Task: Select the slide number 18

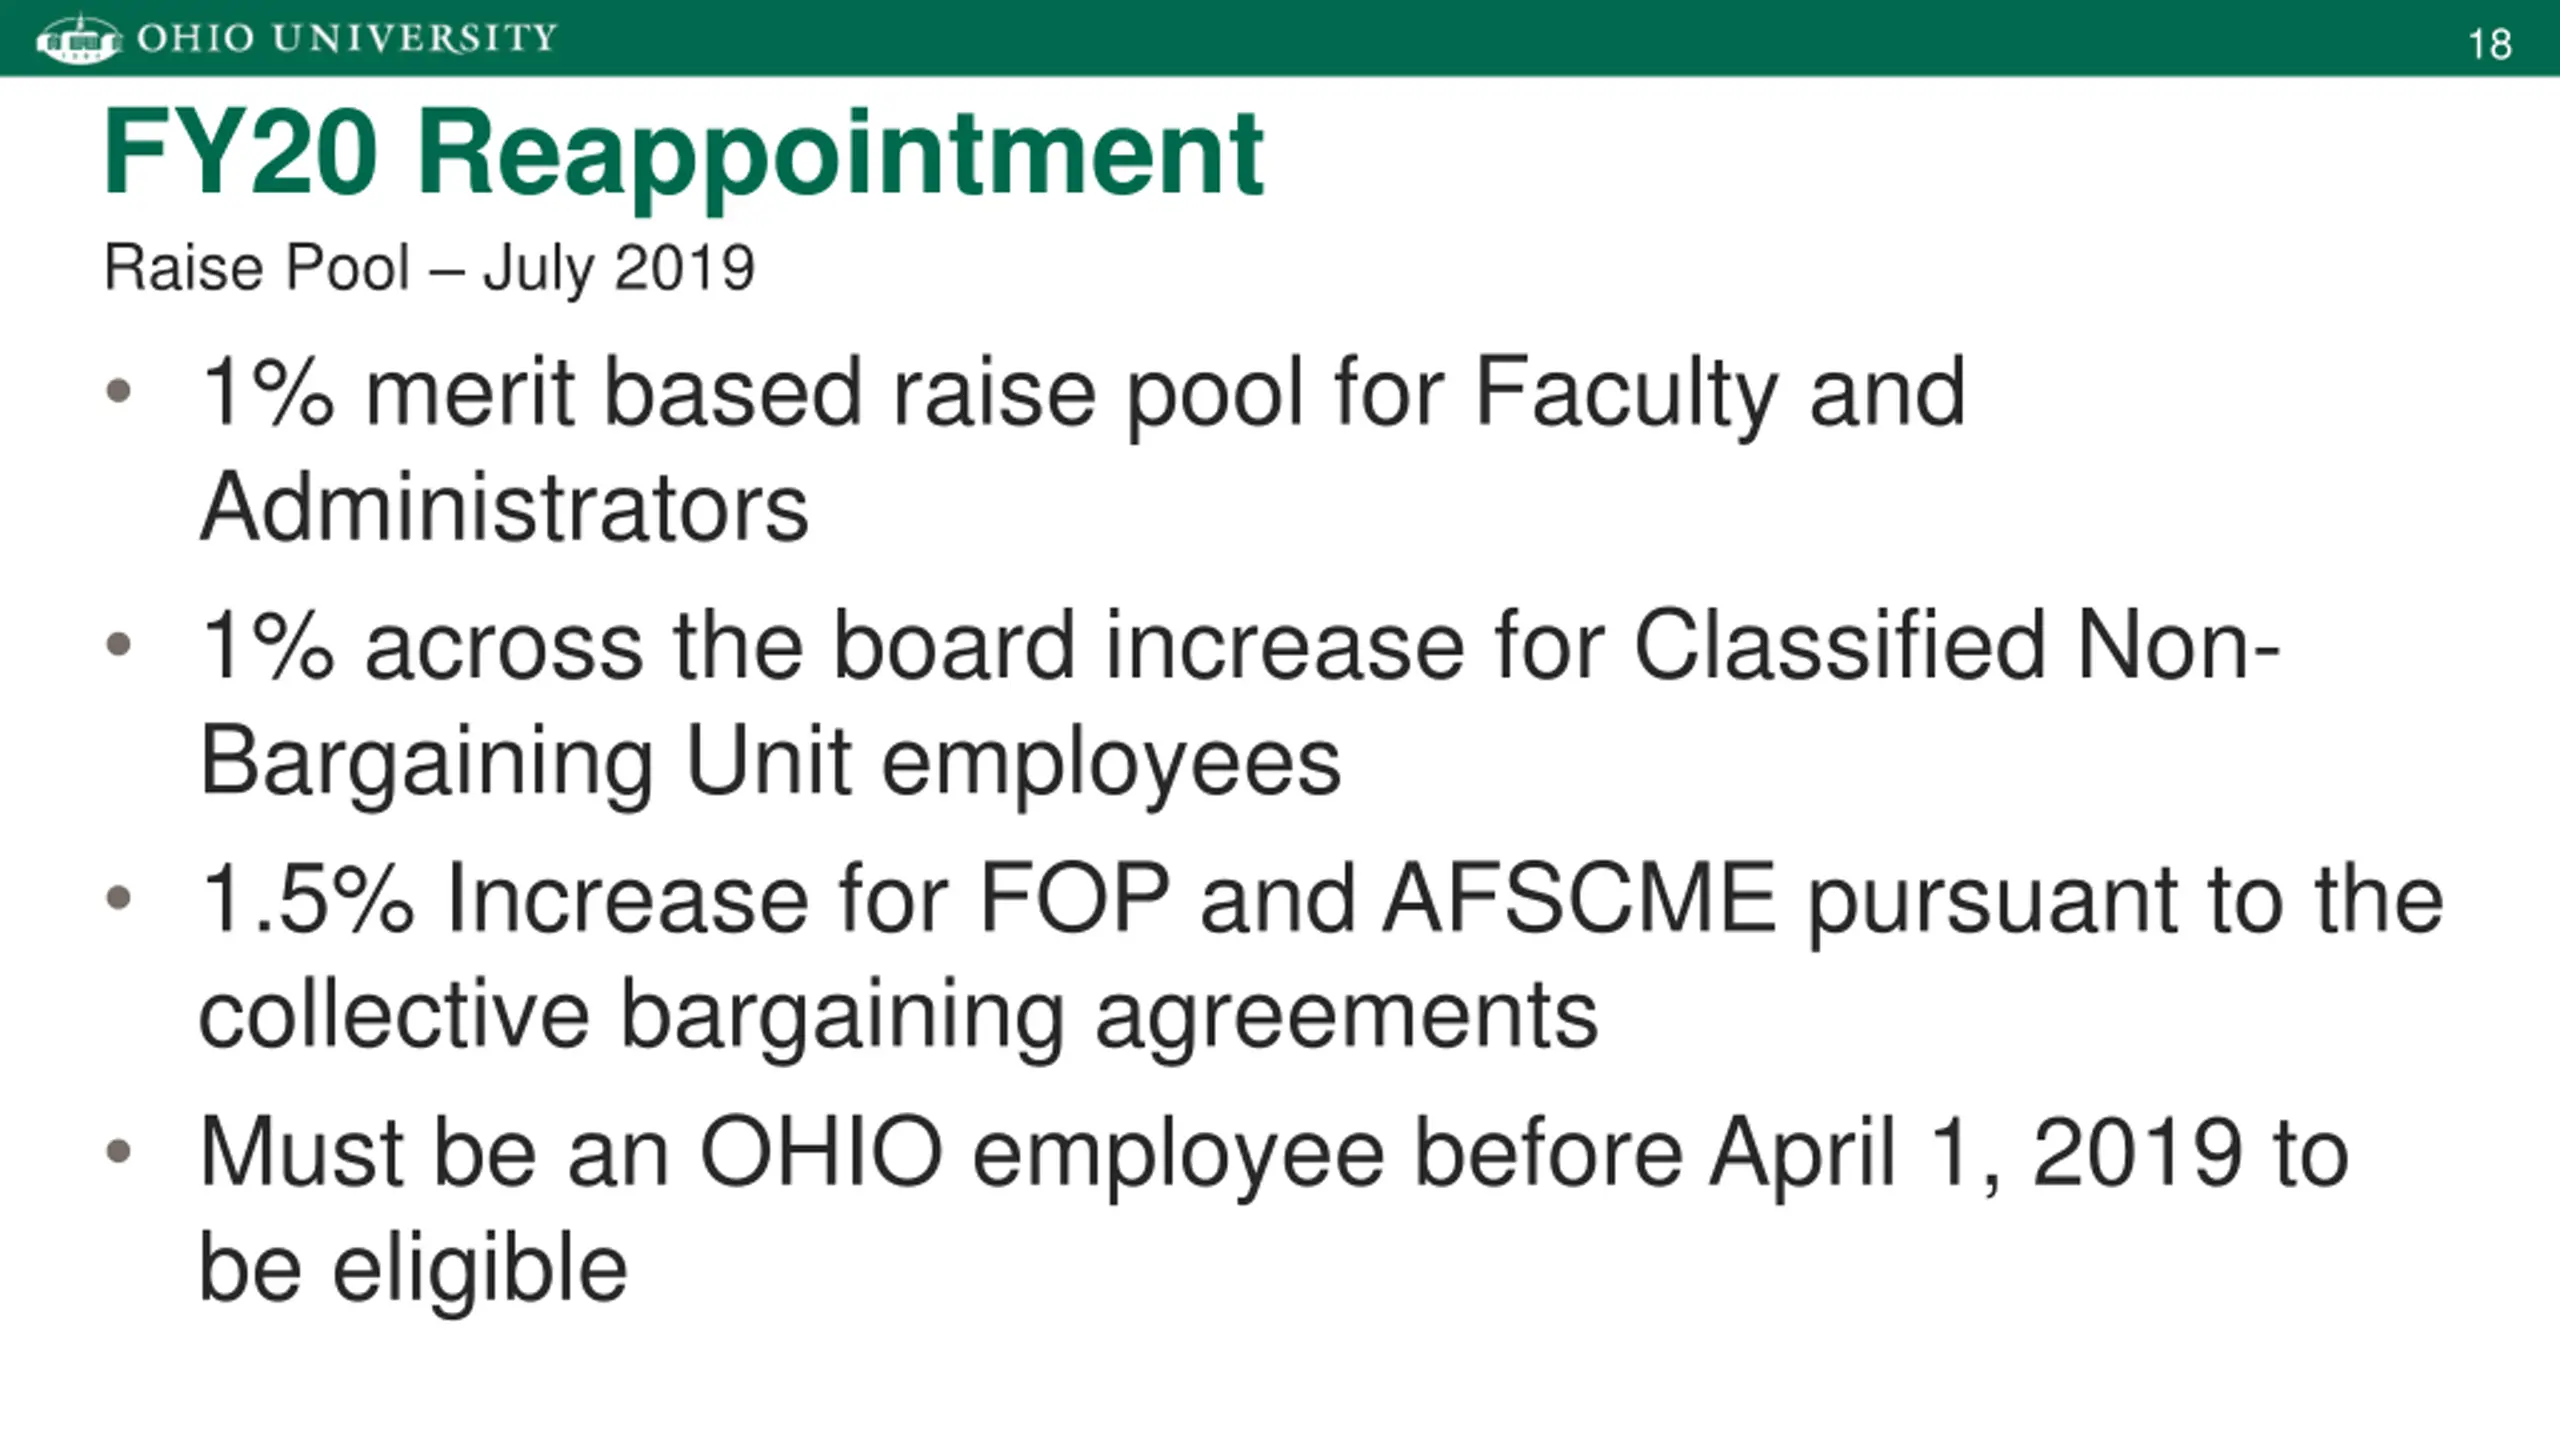Action: [x=2489, y=45]
